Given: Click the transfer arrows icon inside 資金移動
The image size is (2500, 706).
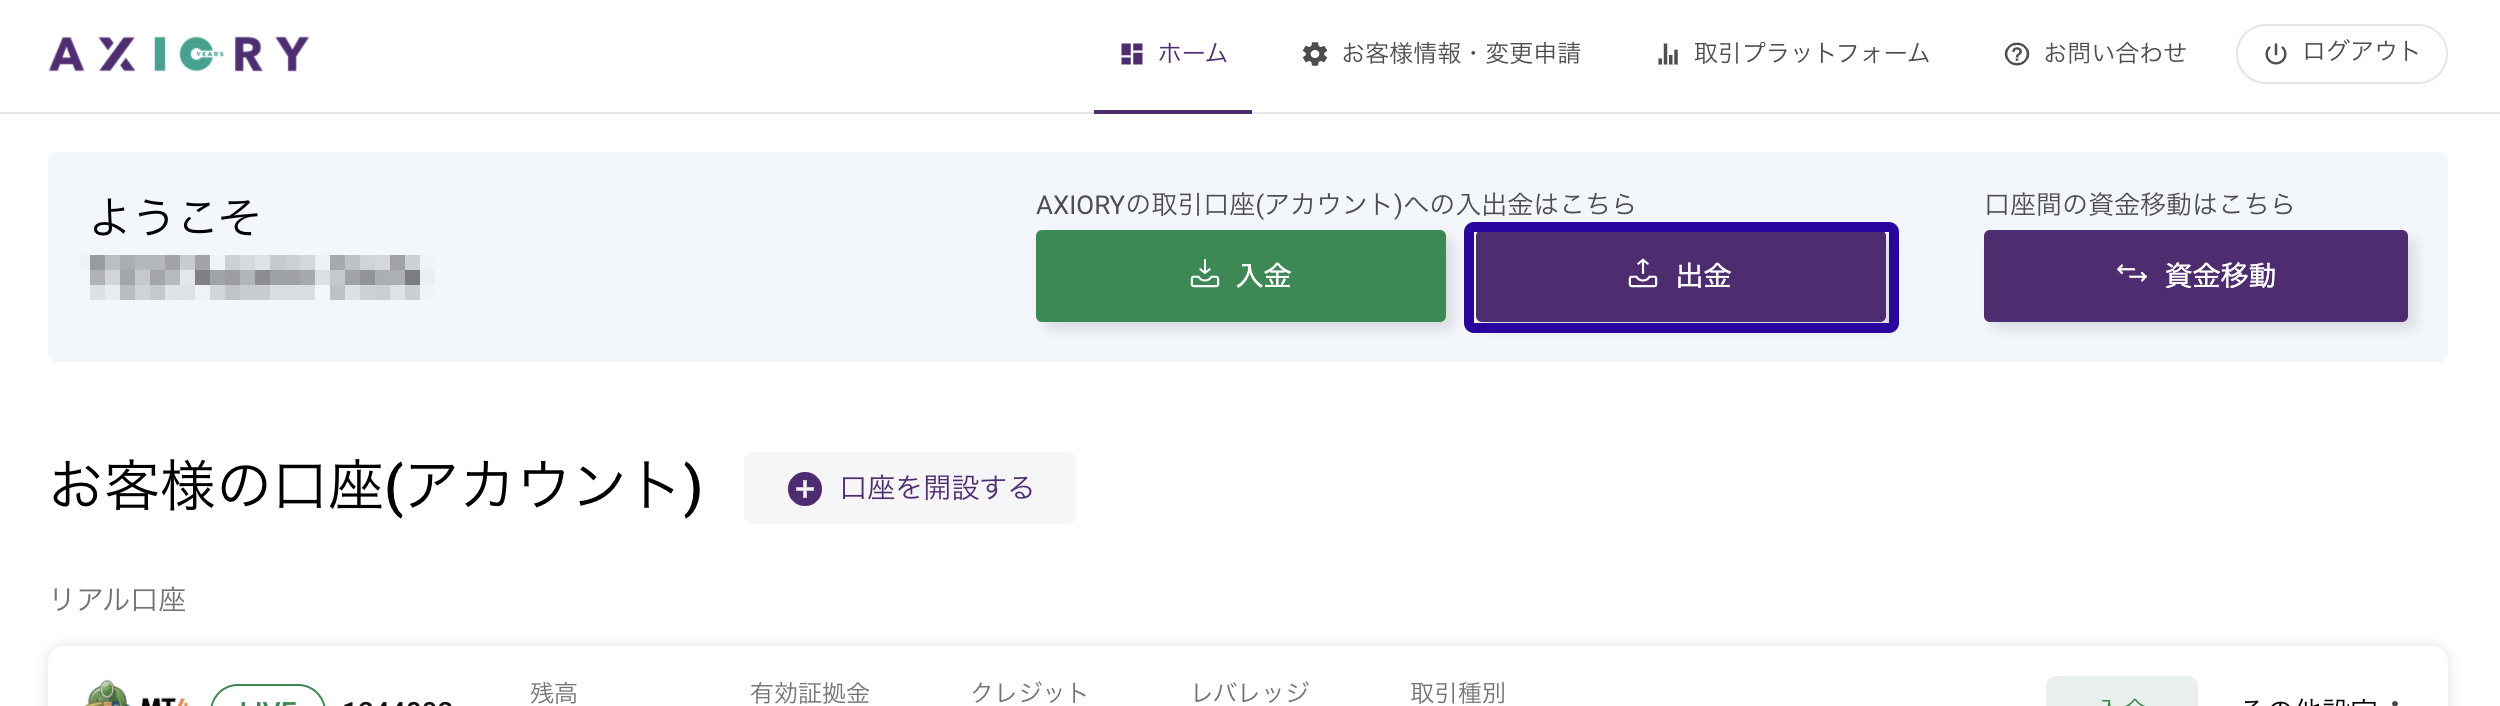Looking at the screenshot, I should (2129, 276).
